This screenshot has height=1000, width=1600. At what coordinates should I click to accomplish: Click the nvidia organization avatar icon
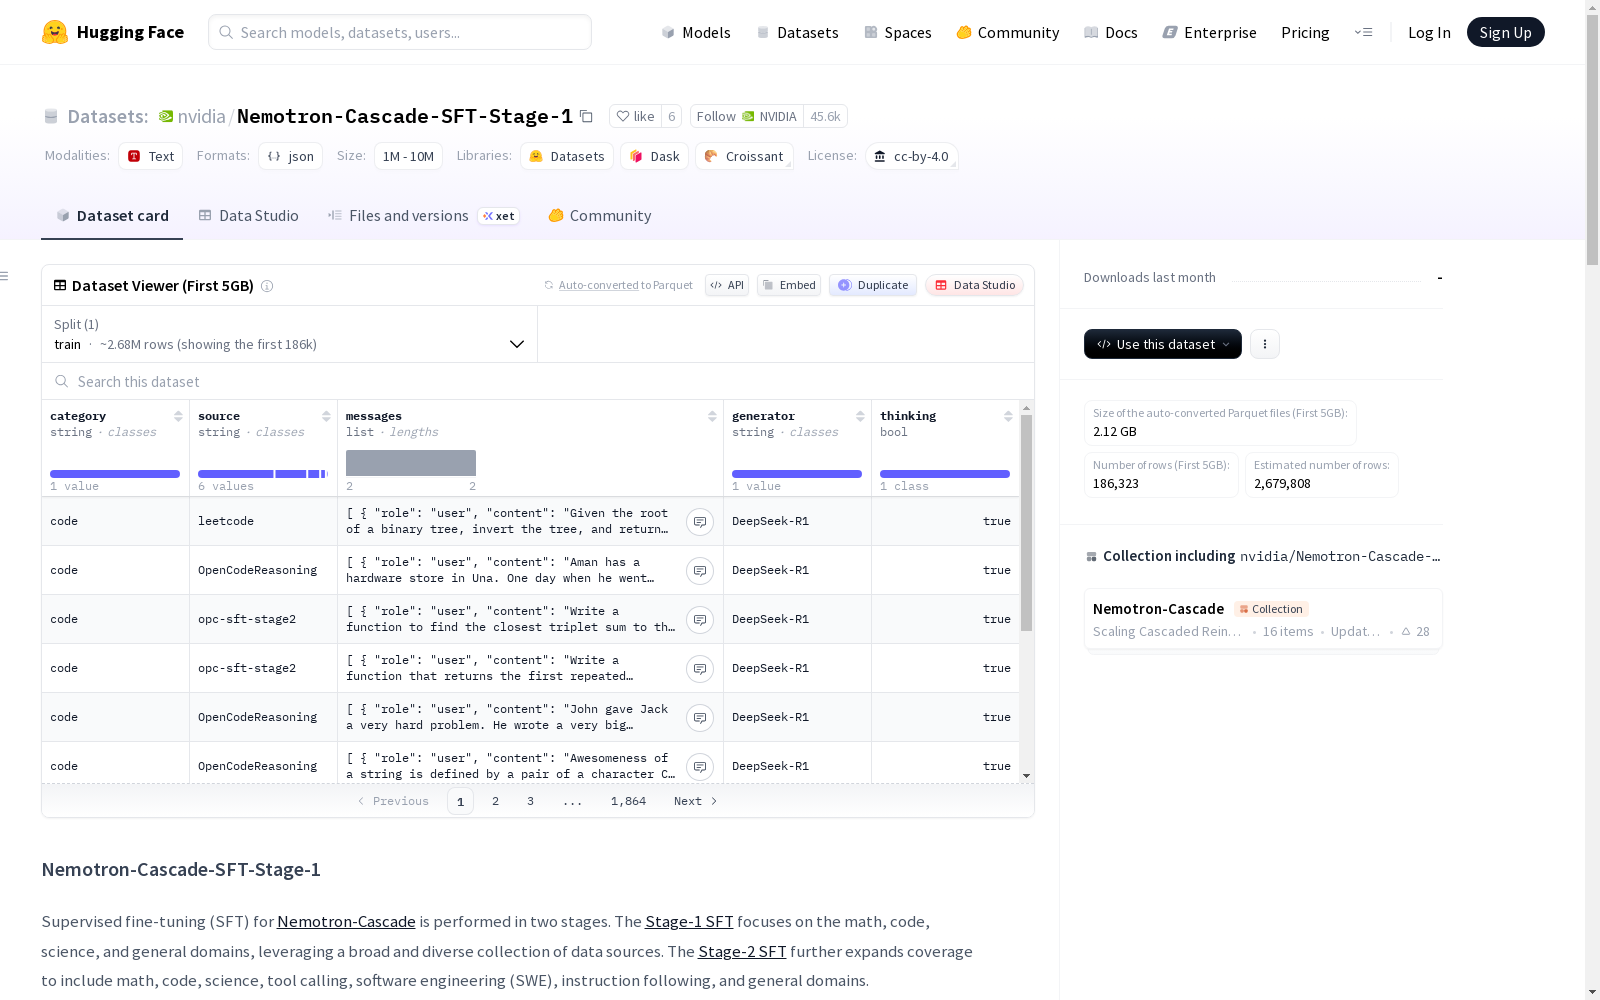coord(166,116)
